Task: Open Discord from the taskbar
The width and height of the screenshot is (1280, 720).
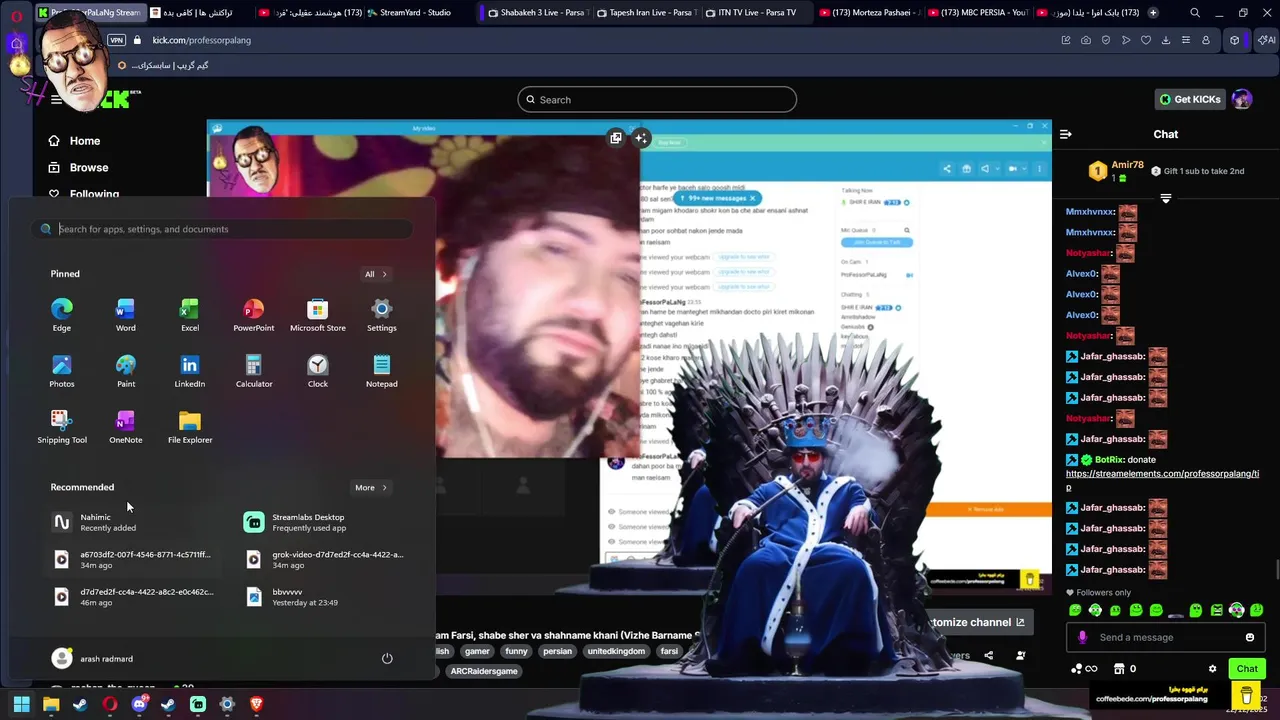Action: [139, 704]
